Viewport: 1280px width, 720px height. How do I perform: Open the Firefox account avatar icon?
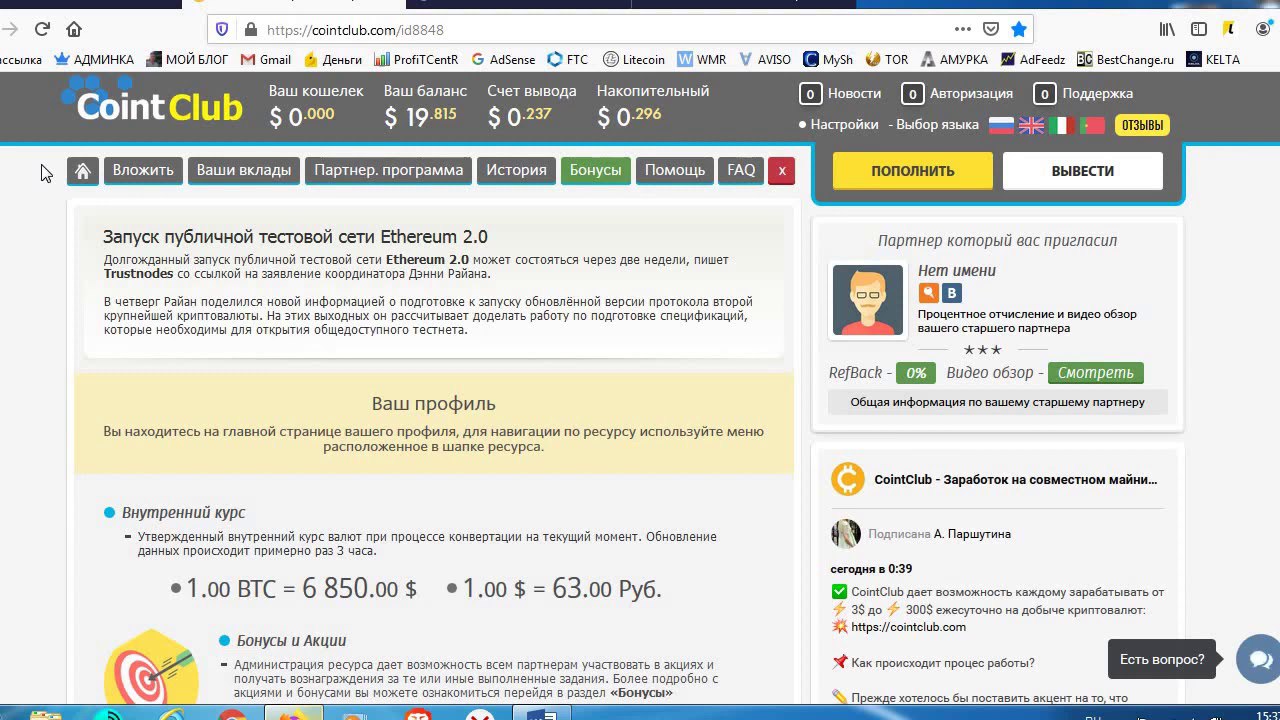(1262, 29)
